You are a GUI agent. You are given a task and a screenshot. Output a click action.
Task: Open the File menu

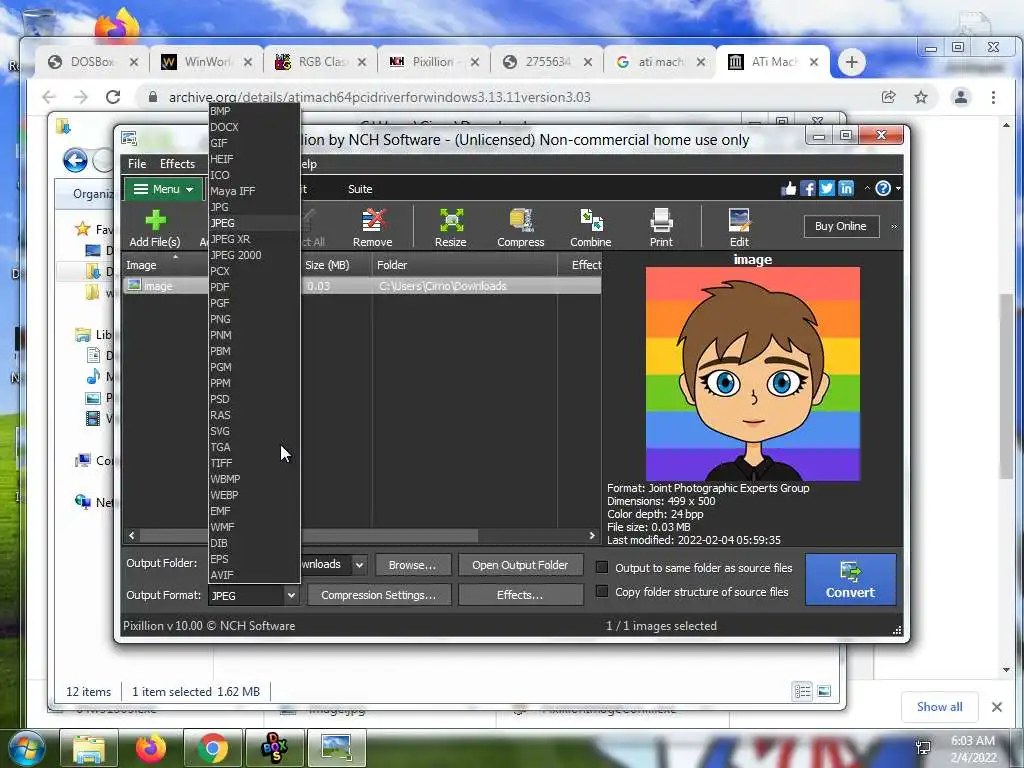pyautogui.click(x=137, y=164)
